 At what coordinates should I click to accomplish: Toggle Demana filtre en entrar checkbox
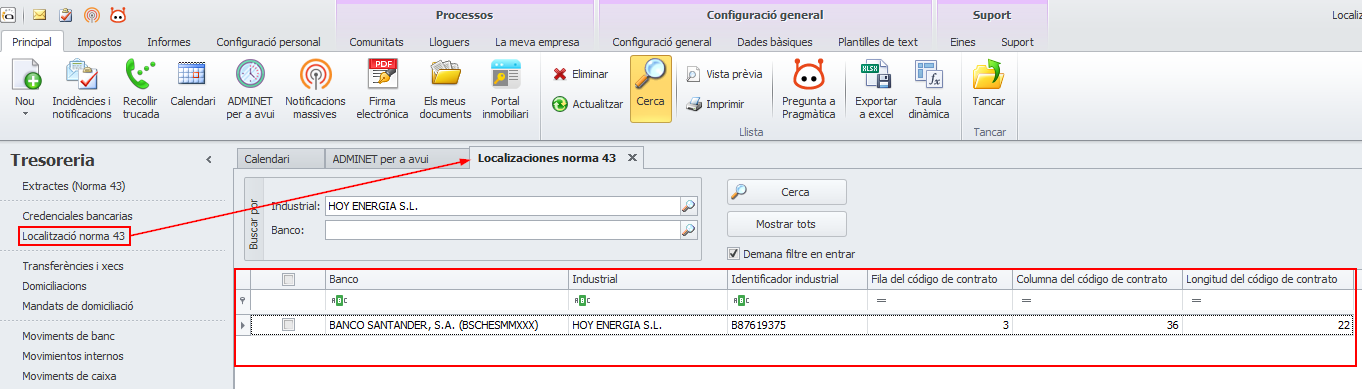pyautogui.click(x=734, y=254)
